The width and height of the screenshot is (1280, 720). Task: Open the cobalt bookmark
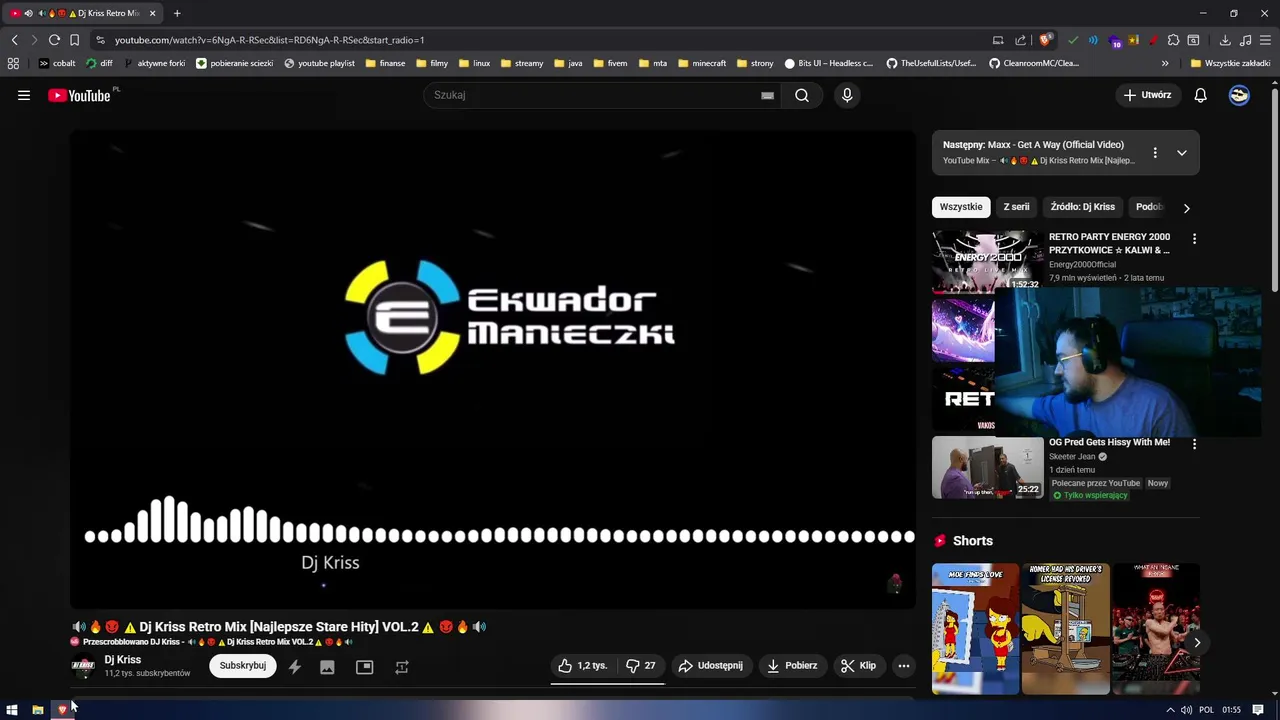[57, 63]
